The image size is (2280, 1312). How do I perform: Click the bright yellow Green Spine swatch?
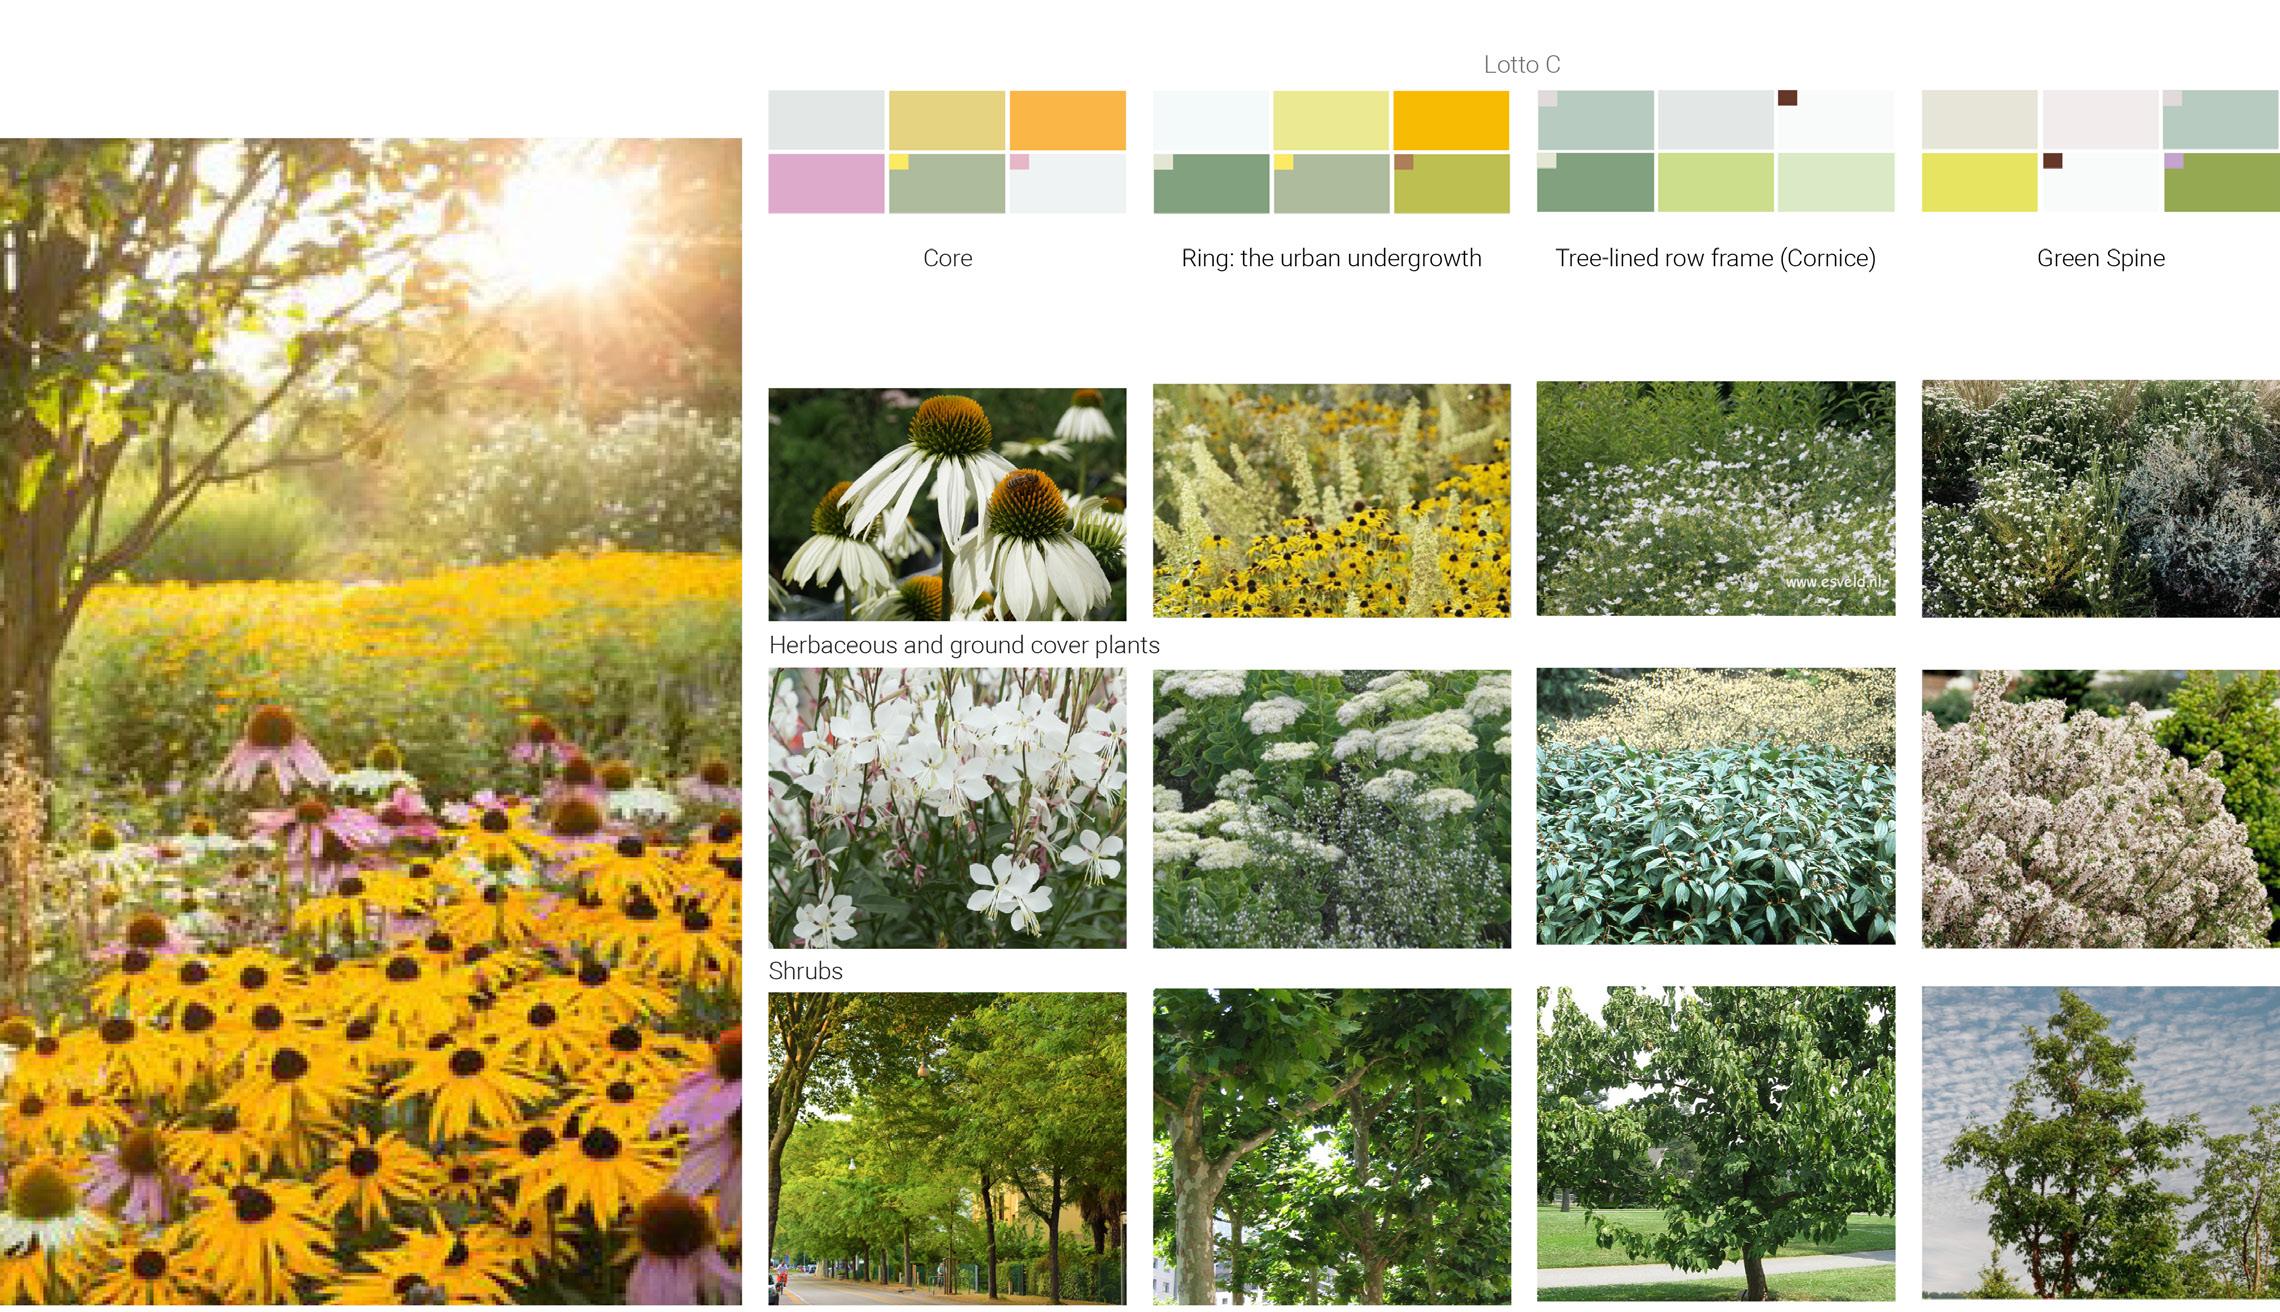click(x=1978, y=183)
